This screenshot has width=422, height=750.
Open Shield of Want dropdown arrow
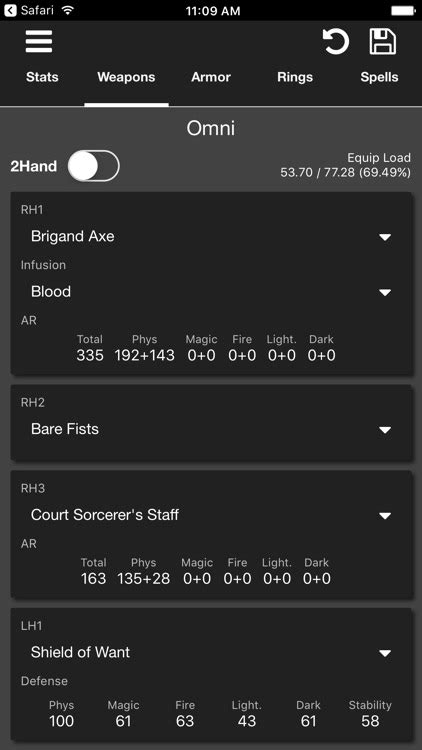click(x=385, y=653)
